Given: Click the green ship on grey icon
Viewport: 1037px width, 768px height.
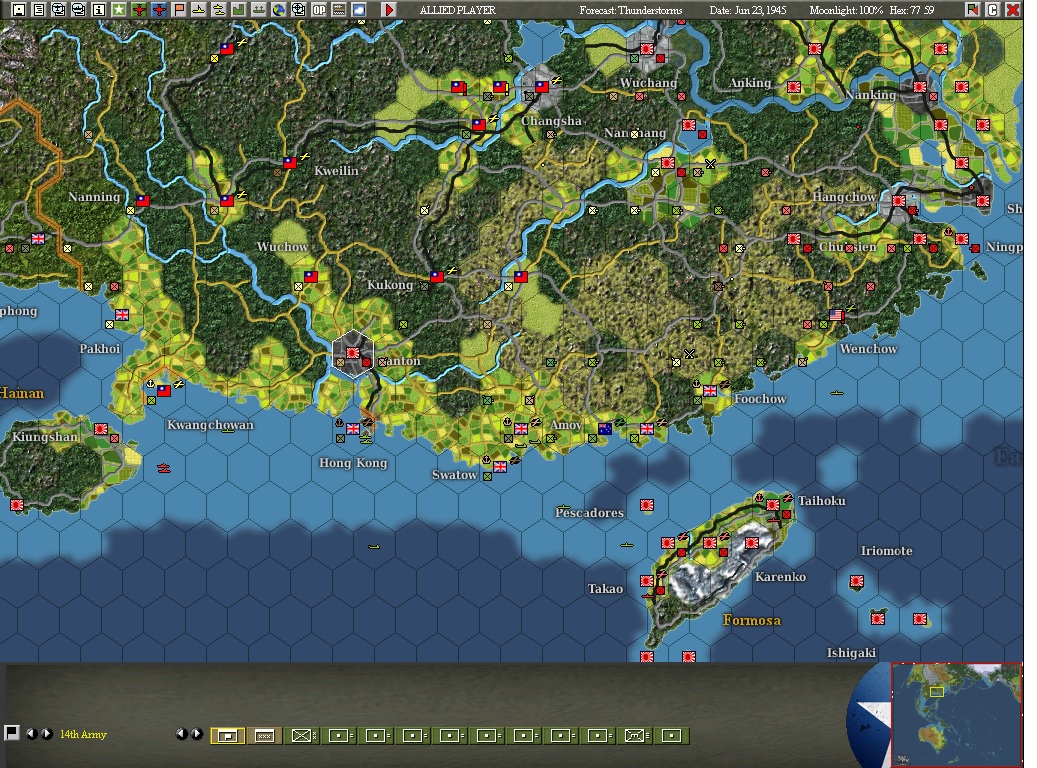Looking at the screenshot, I should coord(259,9).
